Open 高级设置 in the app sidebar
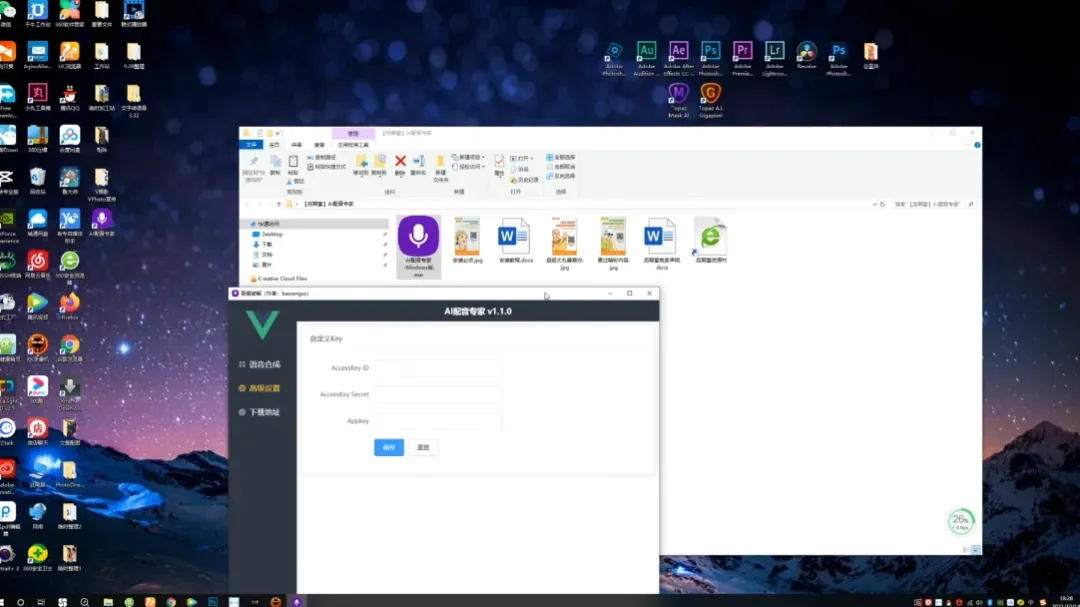The image size is (1080, 607). pyautogui.click(x=260, y=388)
